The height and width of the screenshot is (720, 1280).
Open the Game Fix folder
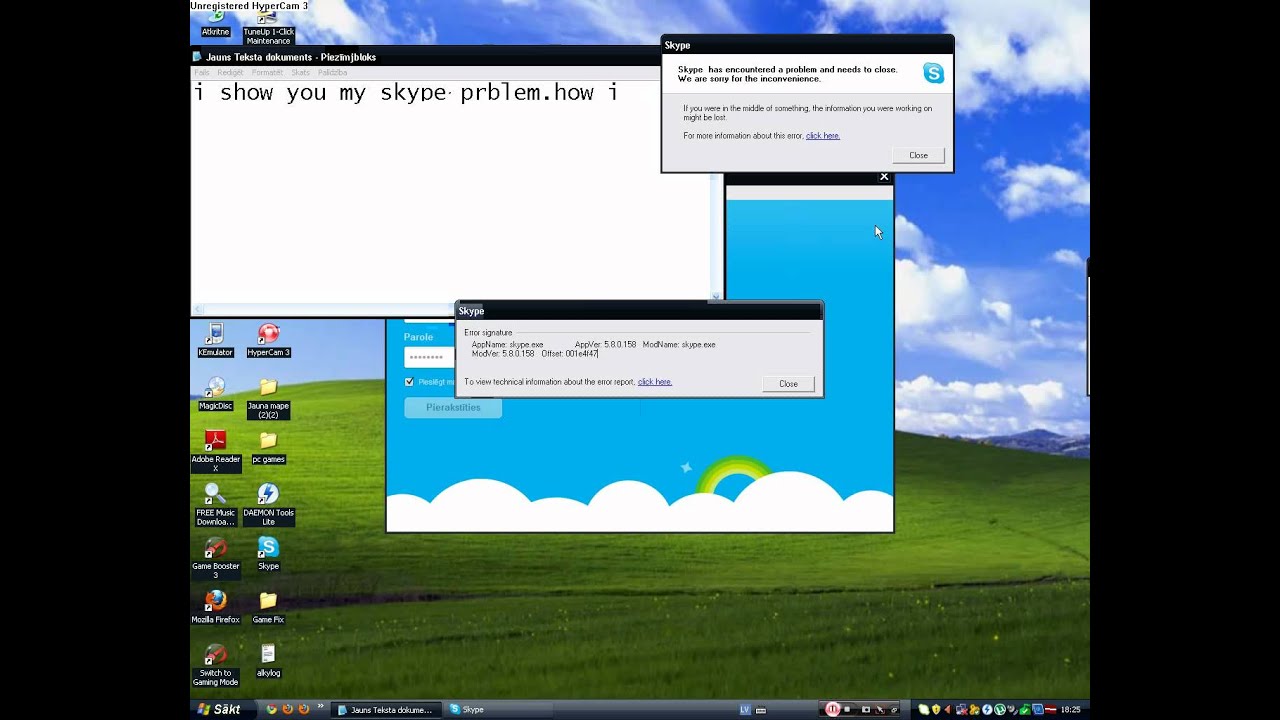268,607
